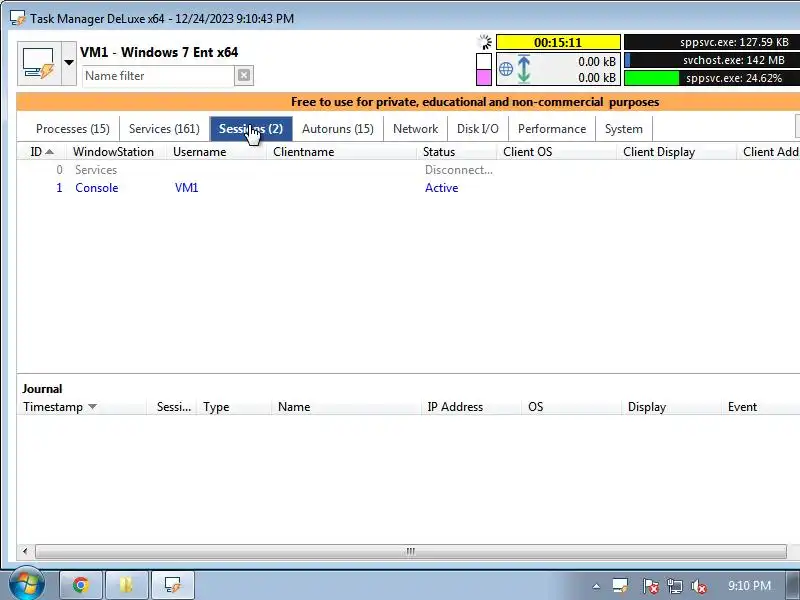The width and height of the screenshot is (800, 600).
Task: Sort by Clientname column header
Action: pyautogui.click(x=342, y=152)
